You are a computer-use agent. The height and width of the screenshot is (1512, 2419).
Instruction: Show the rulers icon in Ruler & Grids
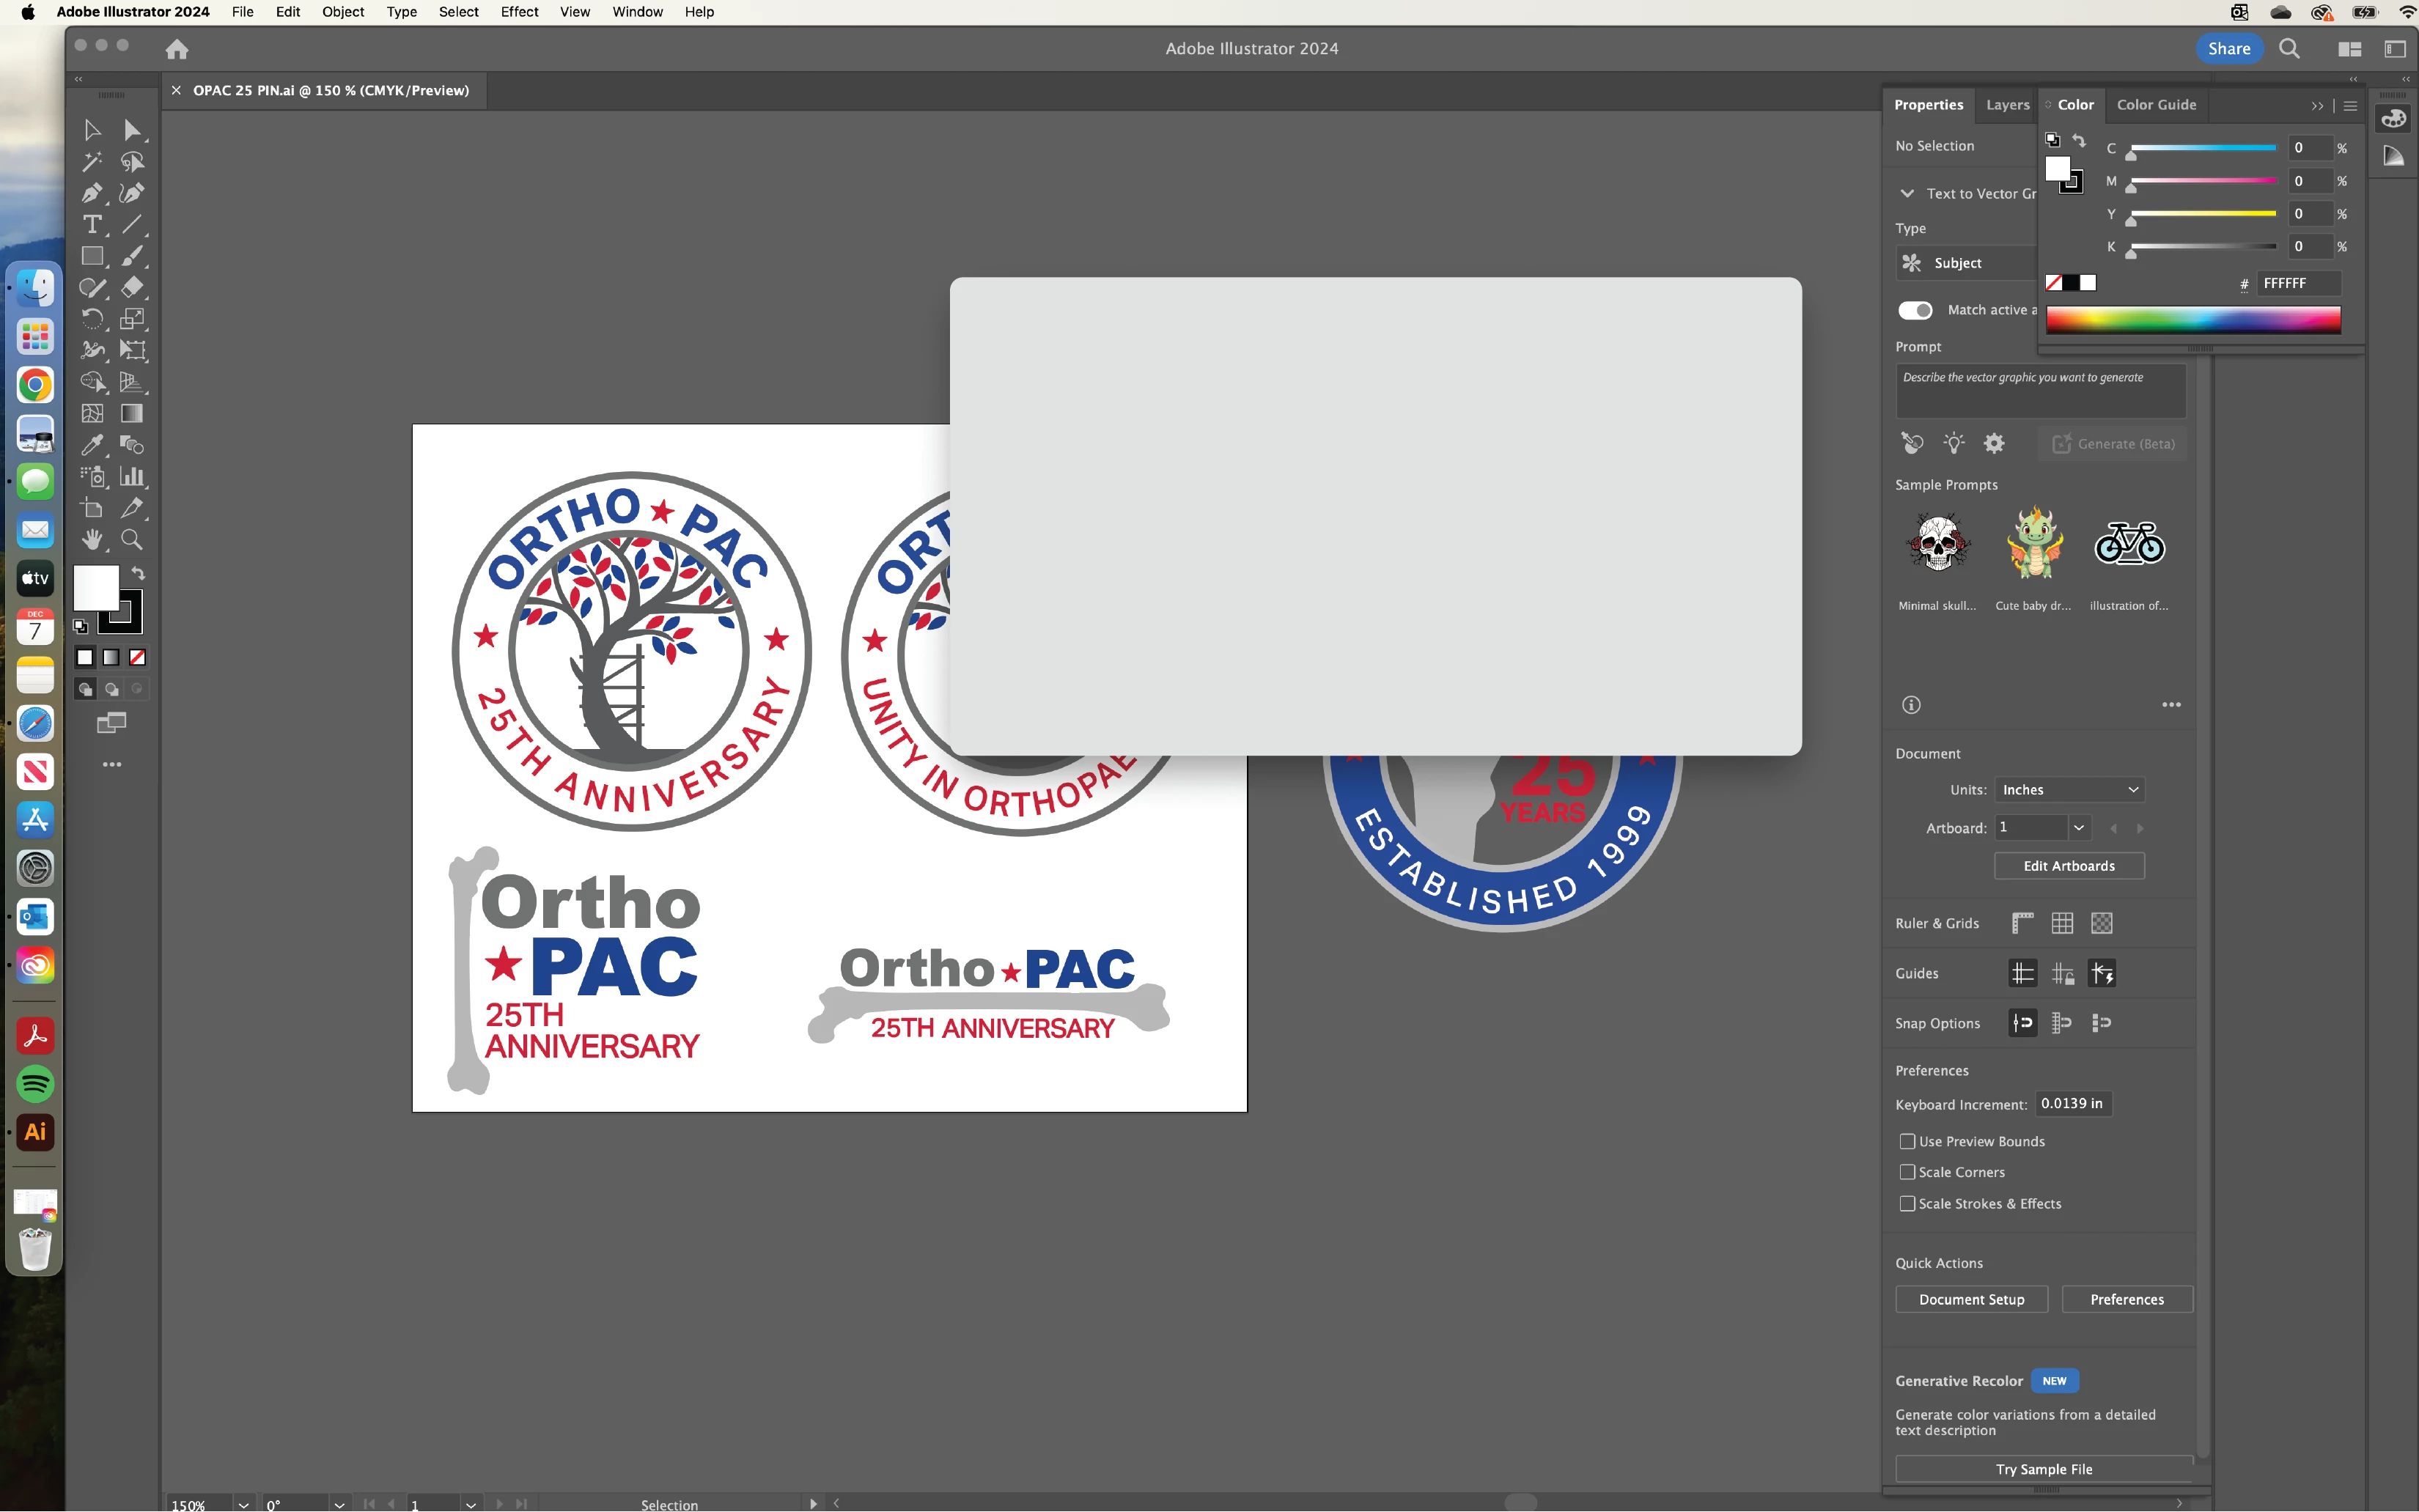(x=2022, y=923)
